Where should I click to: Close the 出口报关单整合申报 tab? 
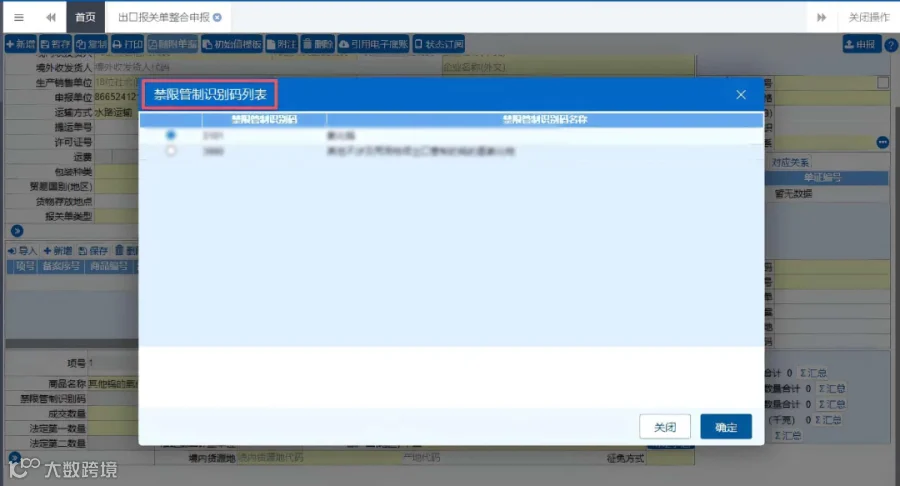(x=218, y=17)
